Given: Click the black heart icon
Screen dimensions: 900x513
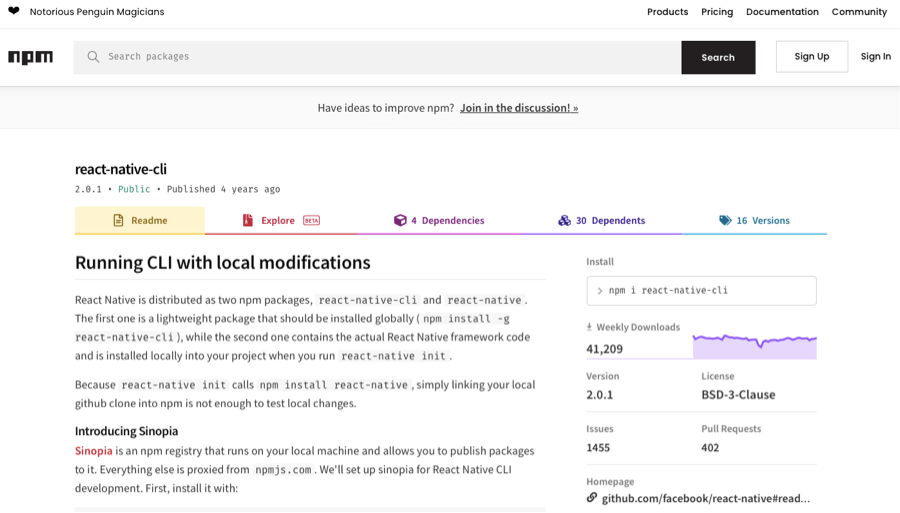Looking at the screenshot, I should (x=14, y=11).
